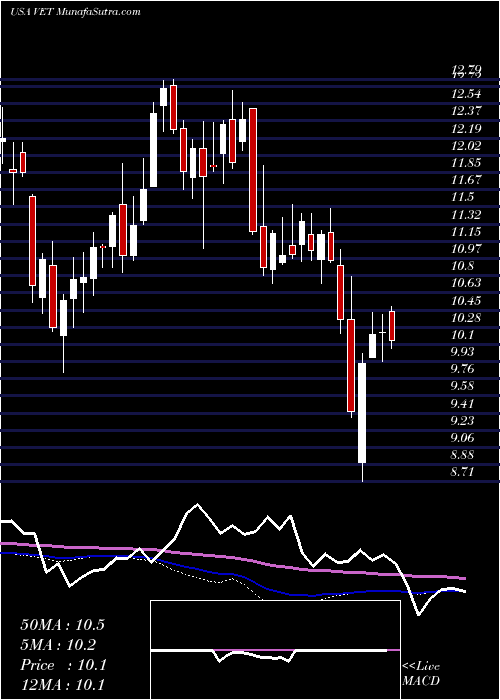The height and width of the screenshot is (700, 500).
Task: Click the last red candlestick on the right
Action: point(392,326)
